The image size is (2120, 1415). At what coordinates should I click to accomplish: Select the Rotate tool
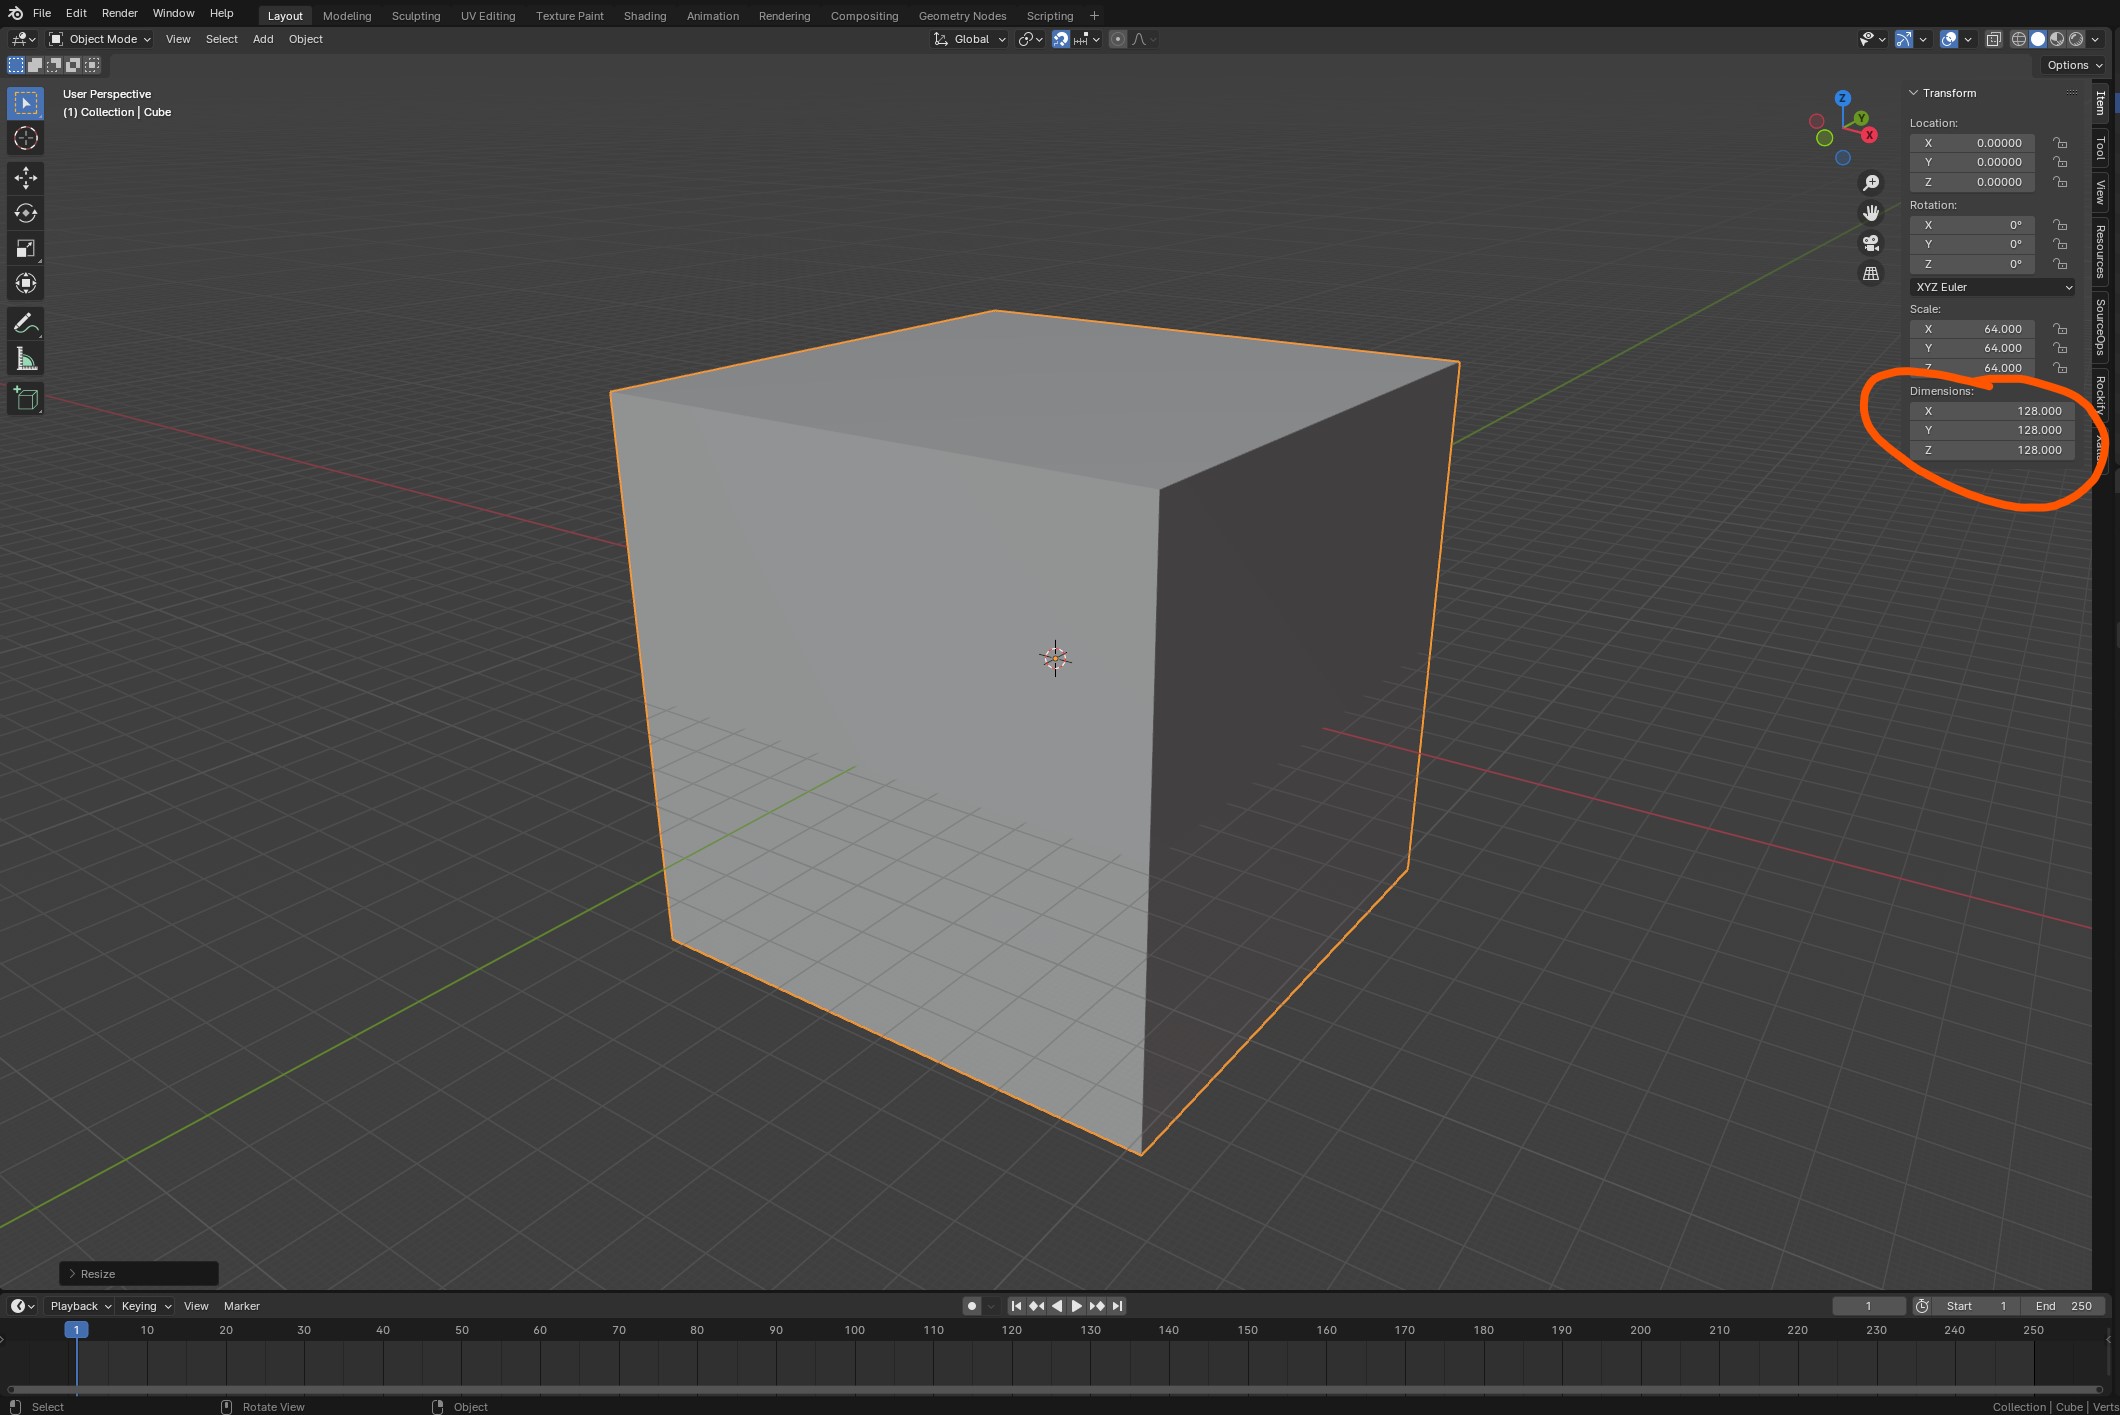tap(26, 213)
